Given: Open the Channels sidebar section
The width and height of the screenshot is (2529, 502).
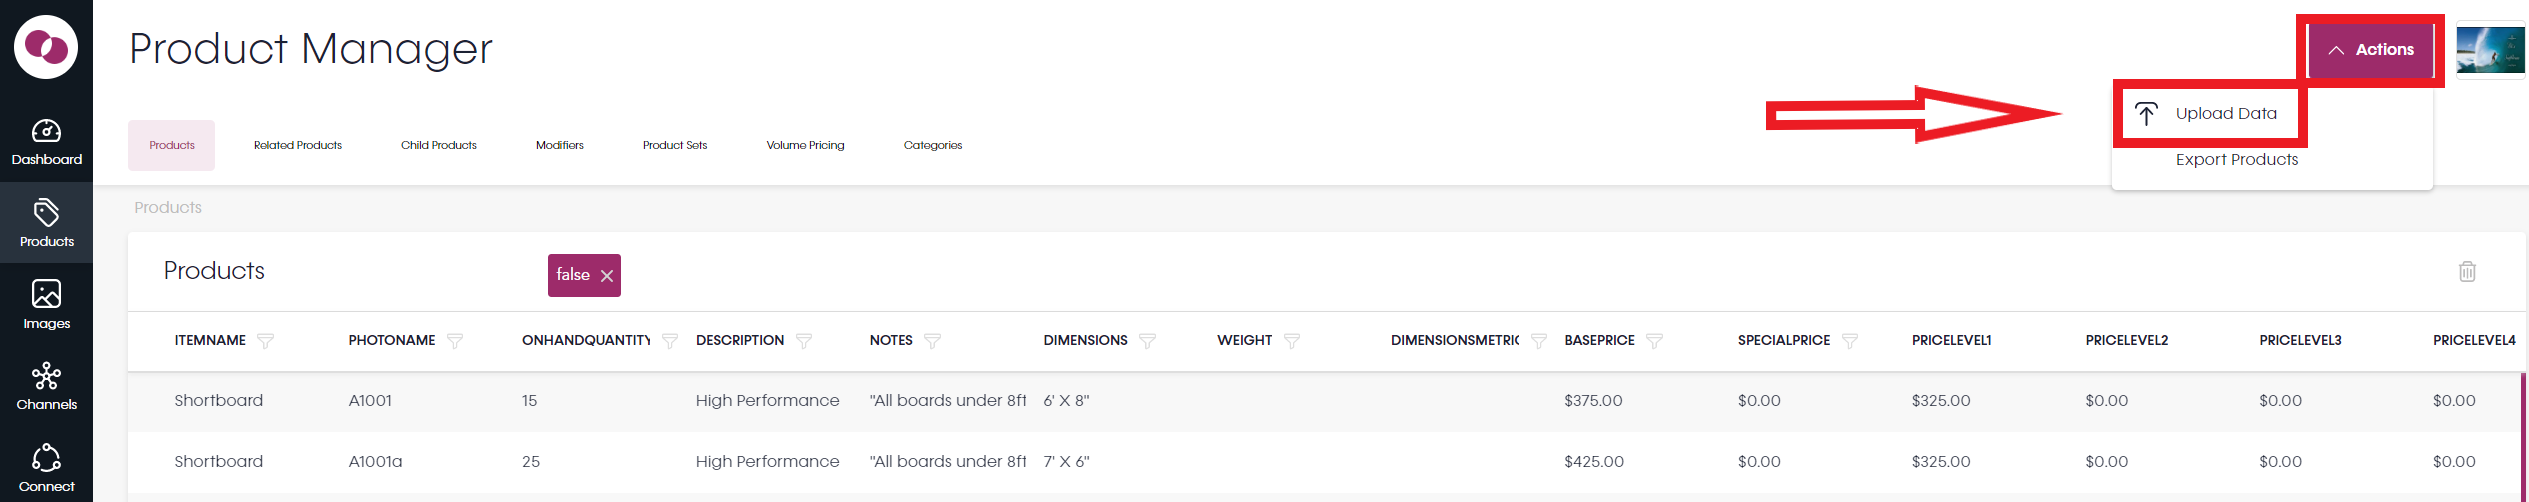Looking at the screenshot, I should [46, 386].
